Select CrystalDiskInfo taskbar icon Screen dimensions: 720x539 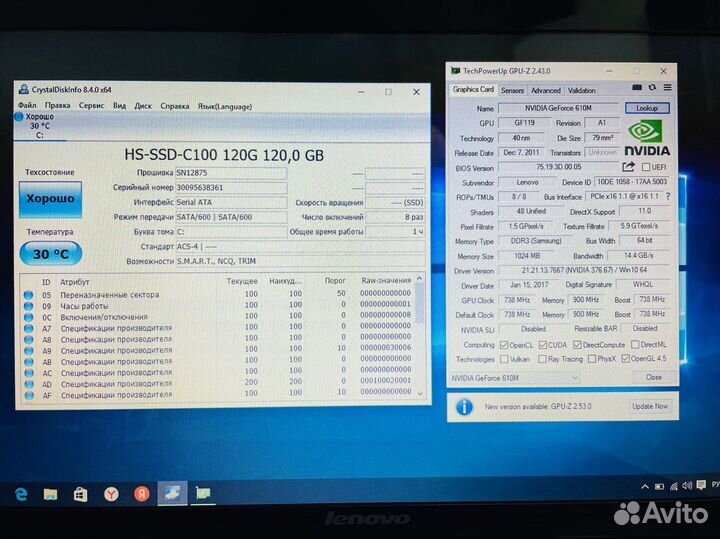(x=172, y=494)
